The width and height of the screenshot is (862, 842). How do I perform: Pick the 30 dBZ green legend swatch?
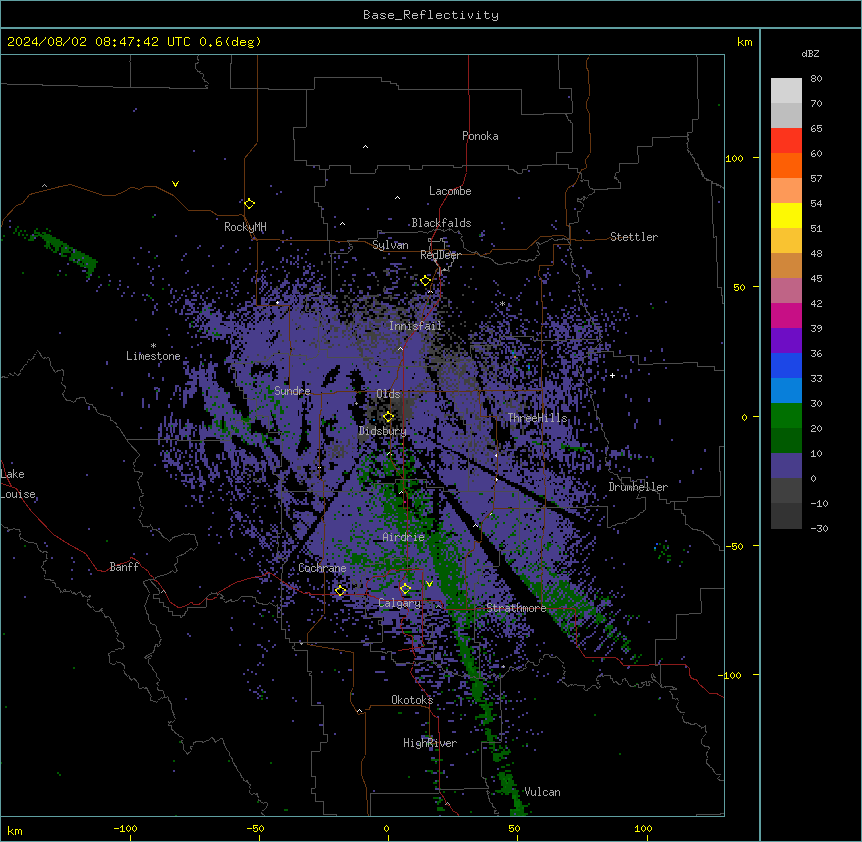click(x=786, y=416)
